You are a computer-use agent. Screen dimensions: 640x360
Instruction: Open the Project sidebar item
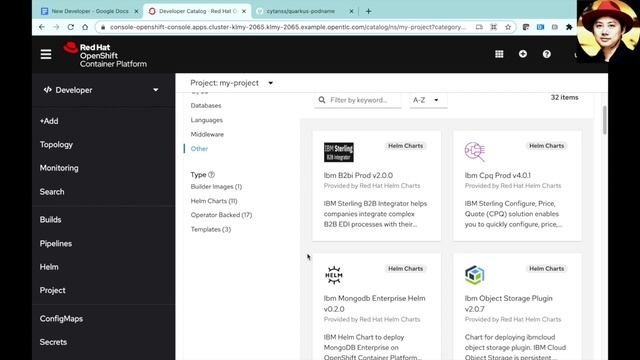point(53,290)
